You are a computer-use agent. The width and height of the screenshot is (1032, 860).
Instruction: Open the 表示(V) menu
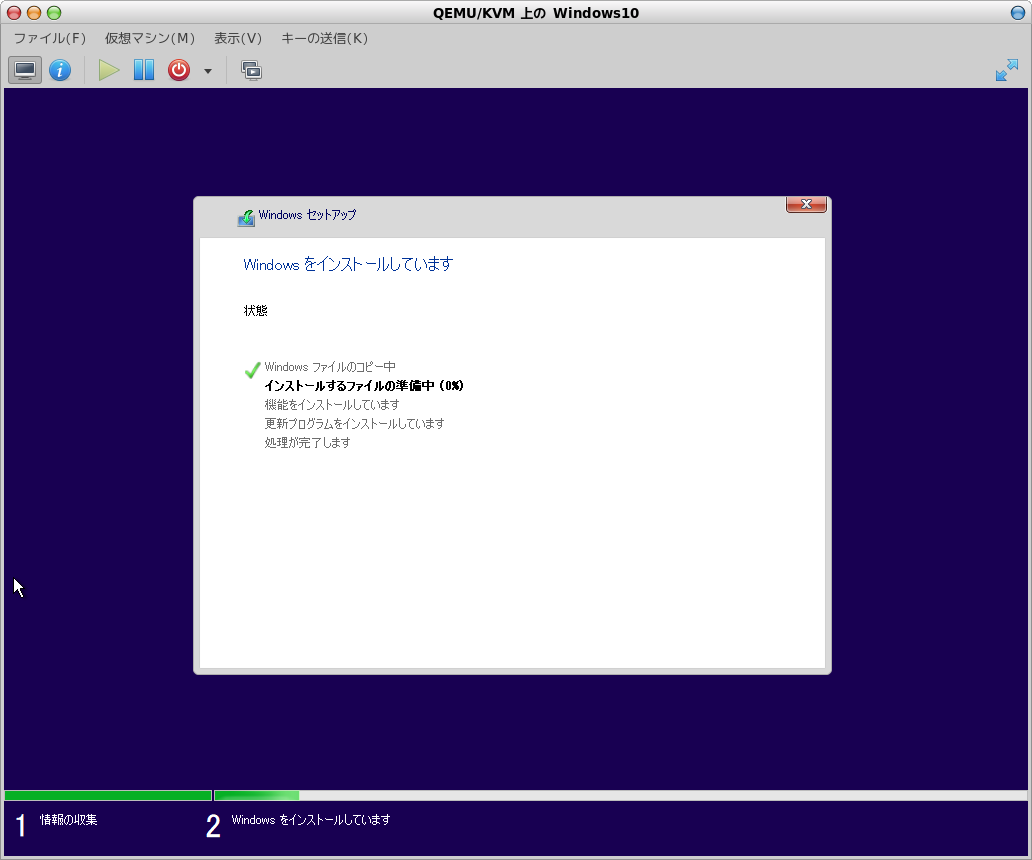click(237, 38)
